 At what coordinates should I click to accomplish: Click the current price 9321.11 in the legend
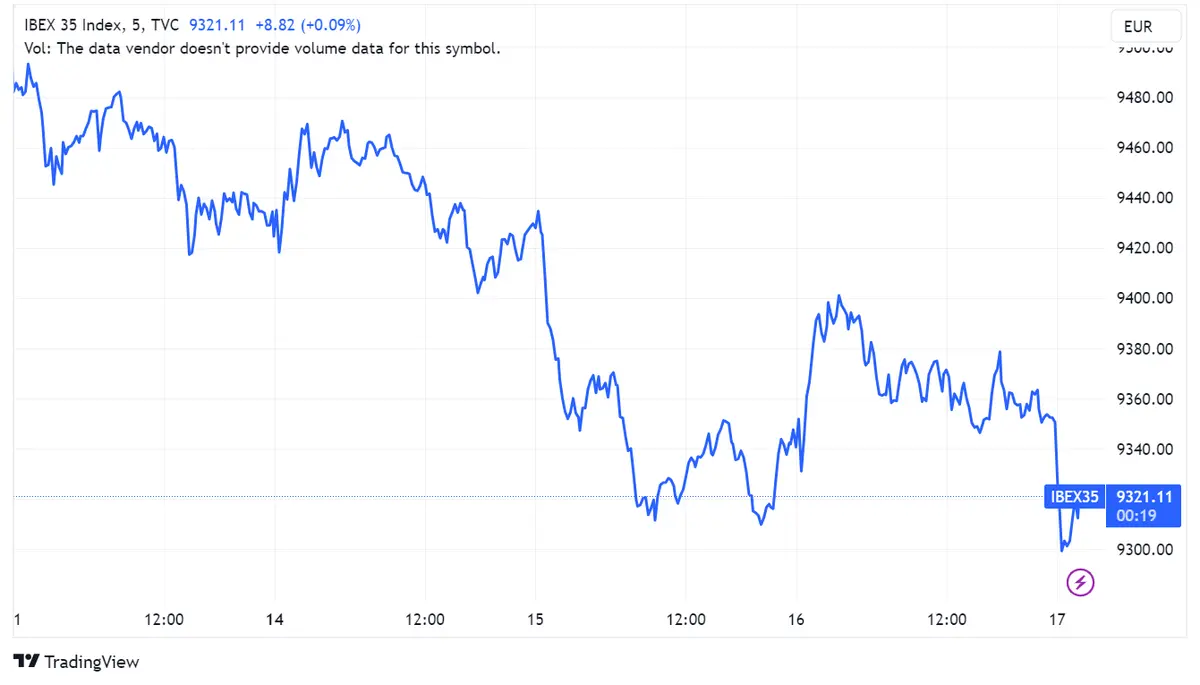[217, 25]
